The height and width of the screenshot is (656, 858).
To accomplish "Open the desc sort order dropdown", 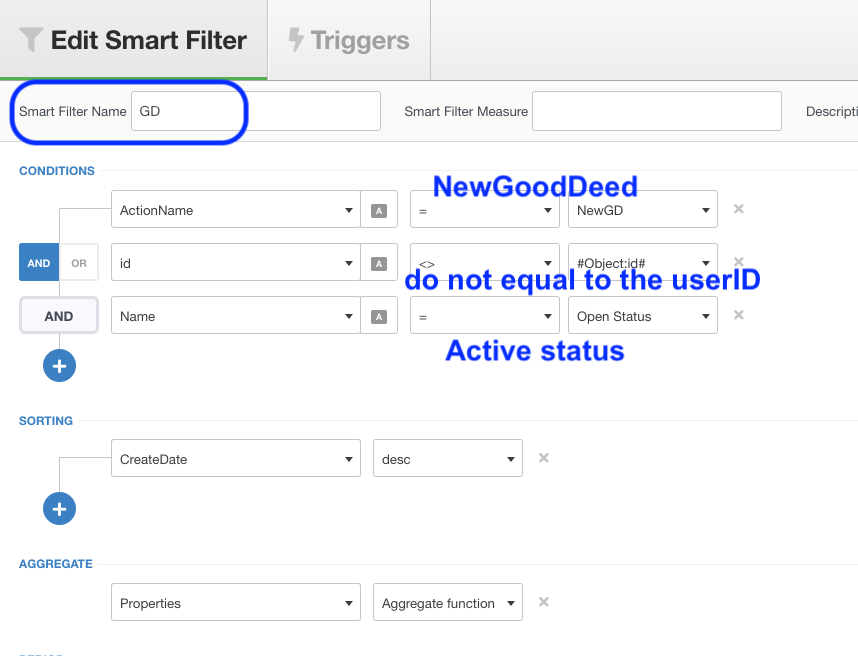I will [448, 458].
